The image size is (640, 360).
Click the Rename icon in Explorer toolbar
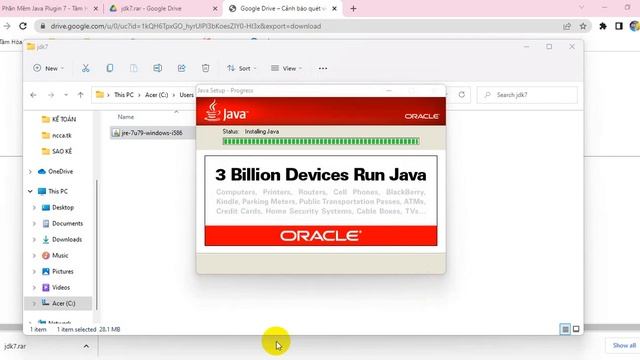click(x=158, y=68)
